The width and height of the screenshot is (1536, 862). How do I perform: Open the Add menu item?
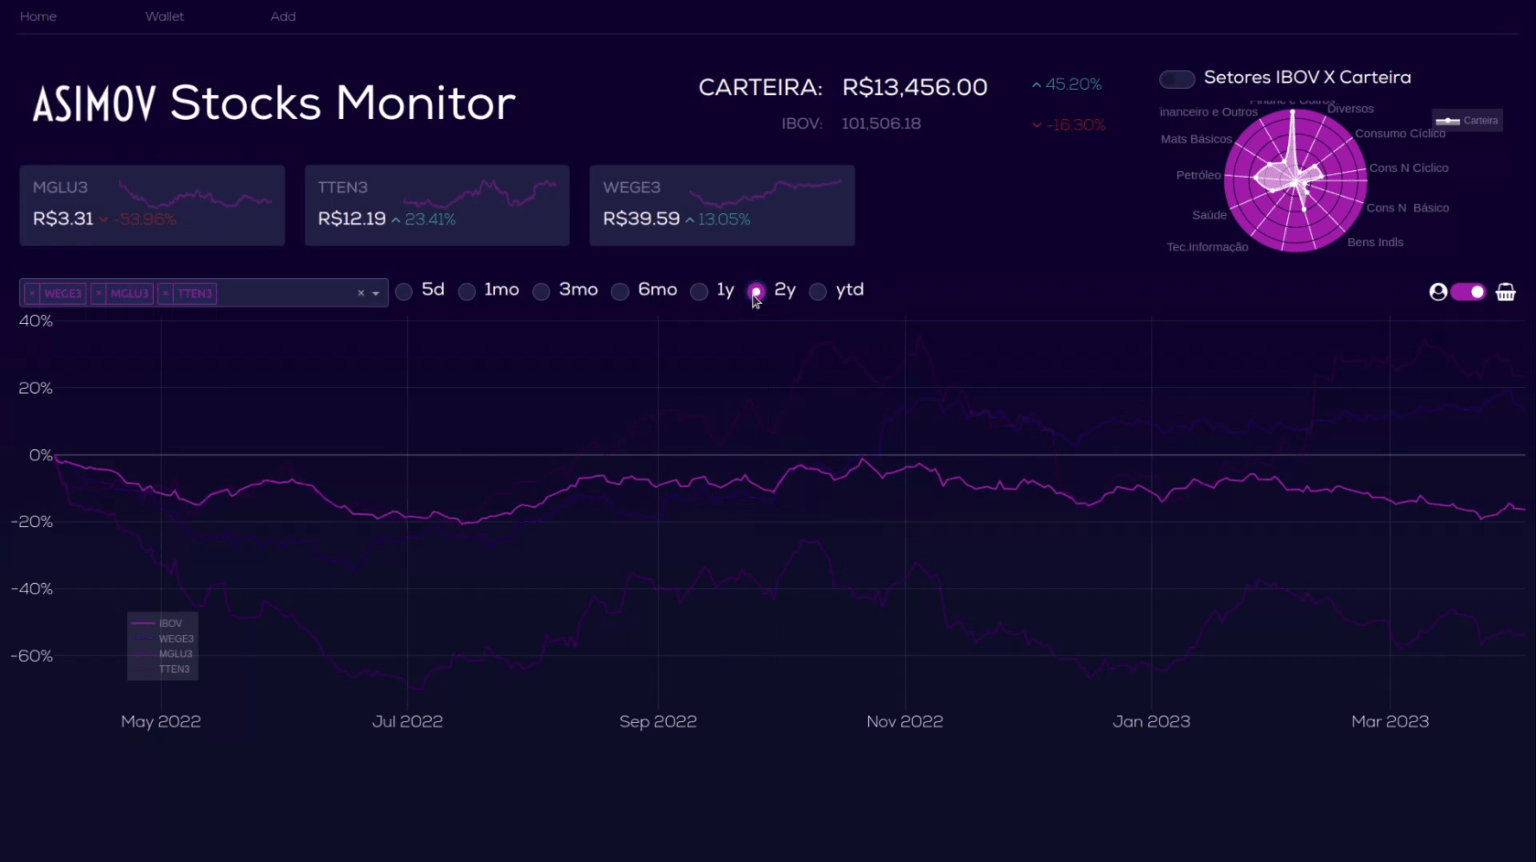pos(283,16)
